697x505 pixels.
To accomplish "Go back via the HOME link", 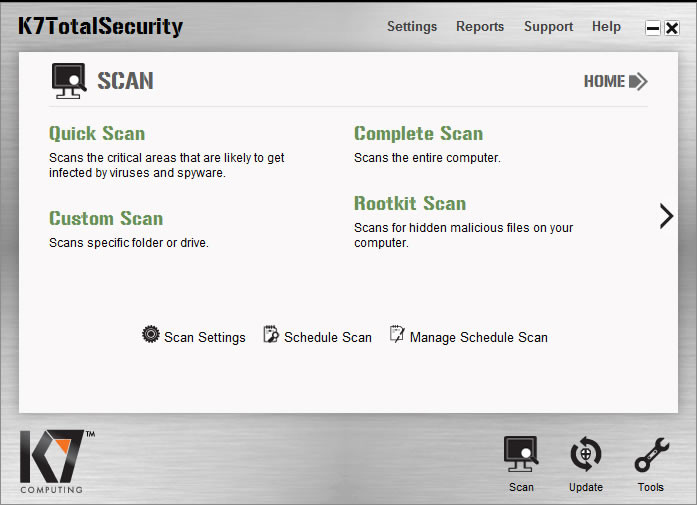I will point(604,81).
